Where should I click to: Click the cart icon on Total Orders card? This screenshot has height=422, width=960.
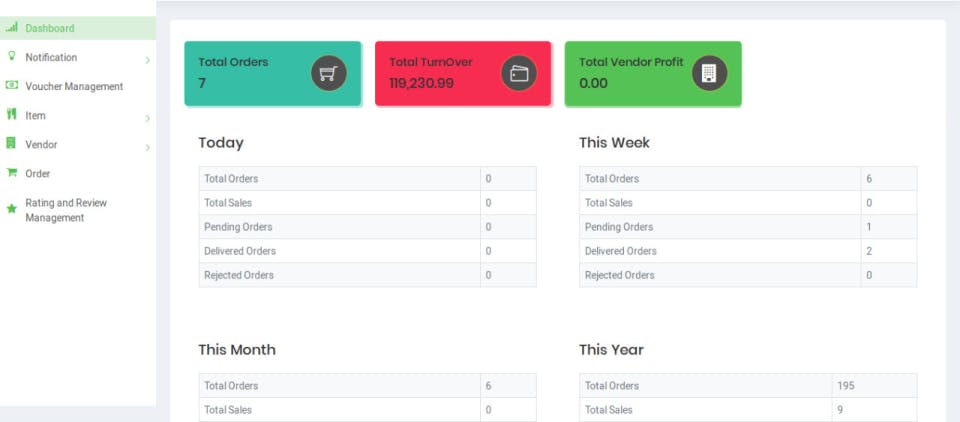click(328, 73)
